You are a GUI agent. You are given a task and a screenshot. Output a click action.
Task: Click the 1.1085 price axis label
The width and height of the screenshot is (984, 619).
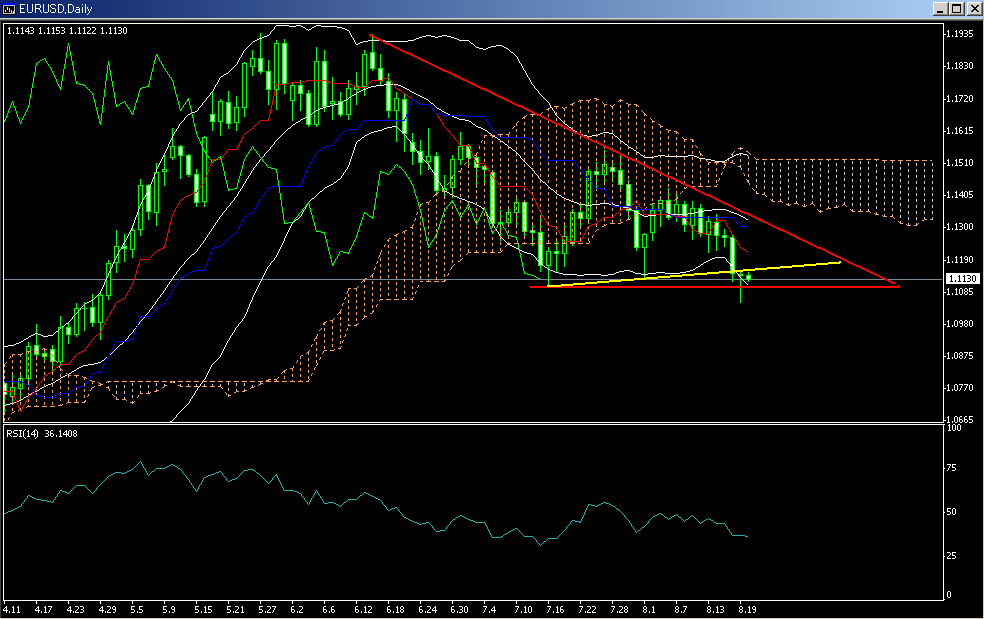960,292
